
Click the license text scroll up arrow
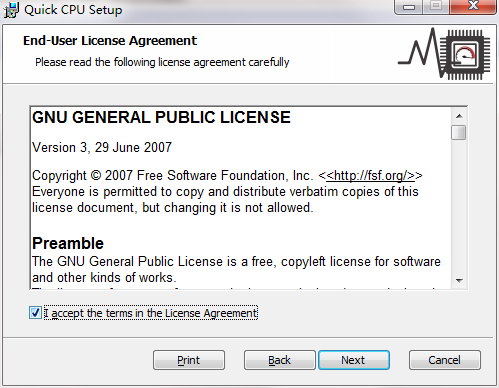tap(459, 116)
